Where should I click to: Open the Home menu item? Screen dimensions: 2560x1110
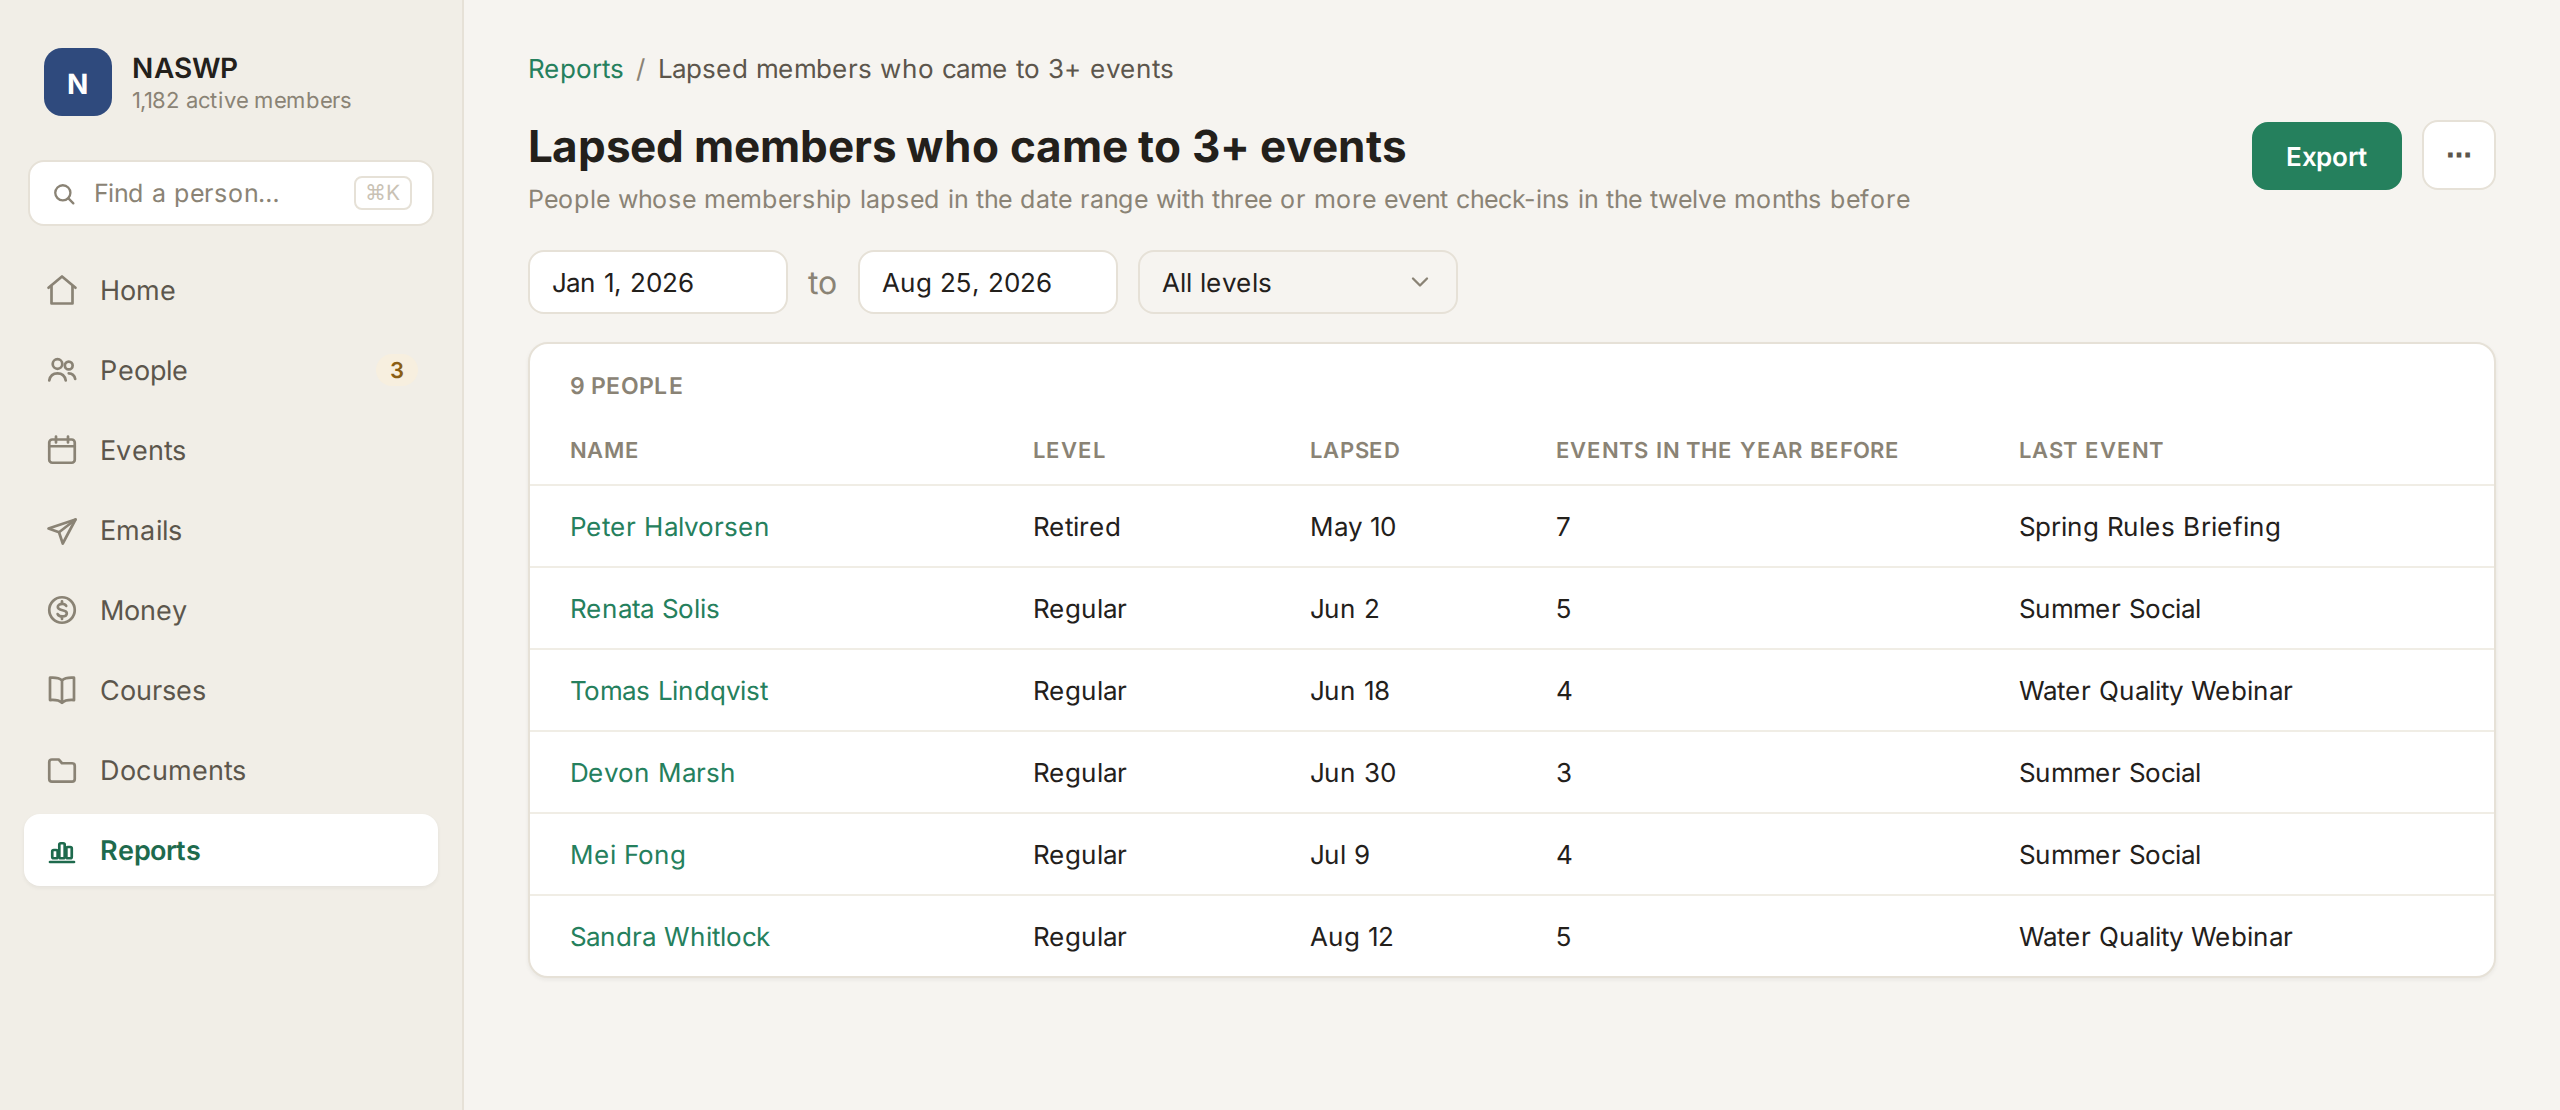231,290
